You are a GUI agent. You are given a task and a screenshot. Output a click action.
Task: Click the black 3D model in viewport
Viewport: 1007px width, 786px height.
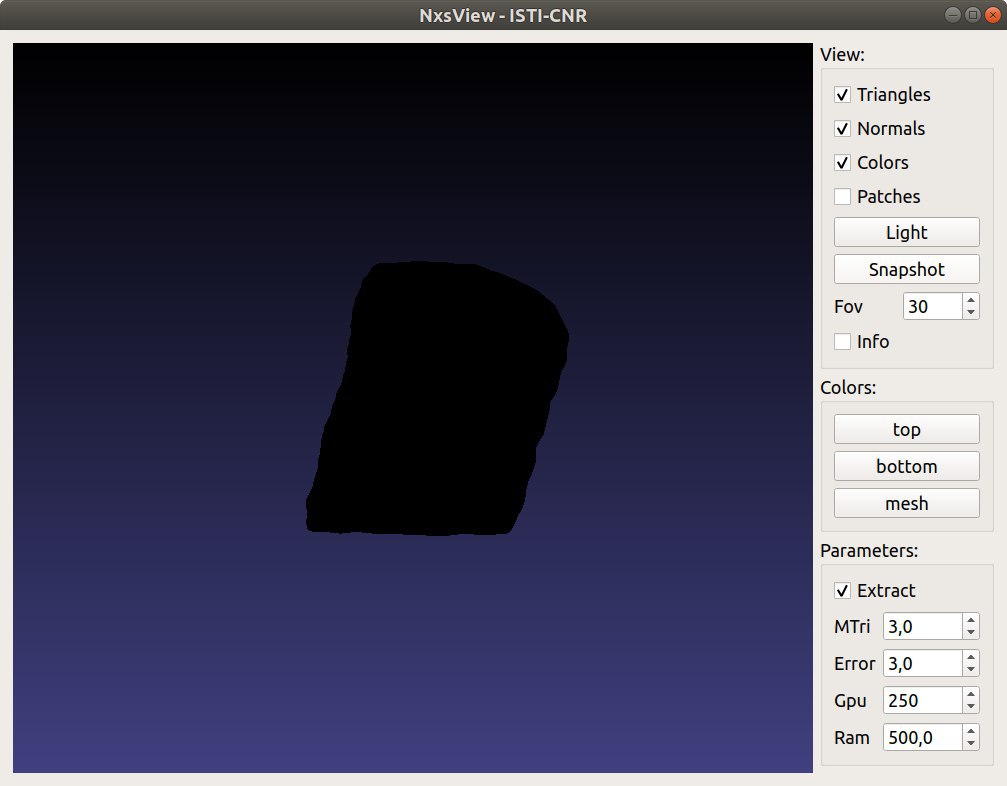tap(437, 398)
